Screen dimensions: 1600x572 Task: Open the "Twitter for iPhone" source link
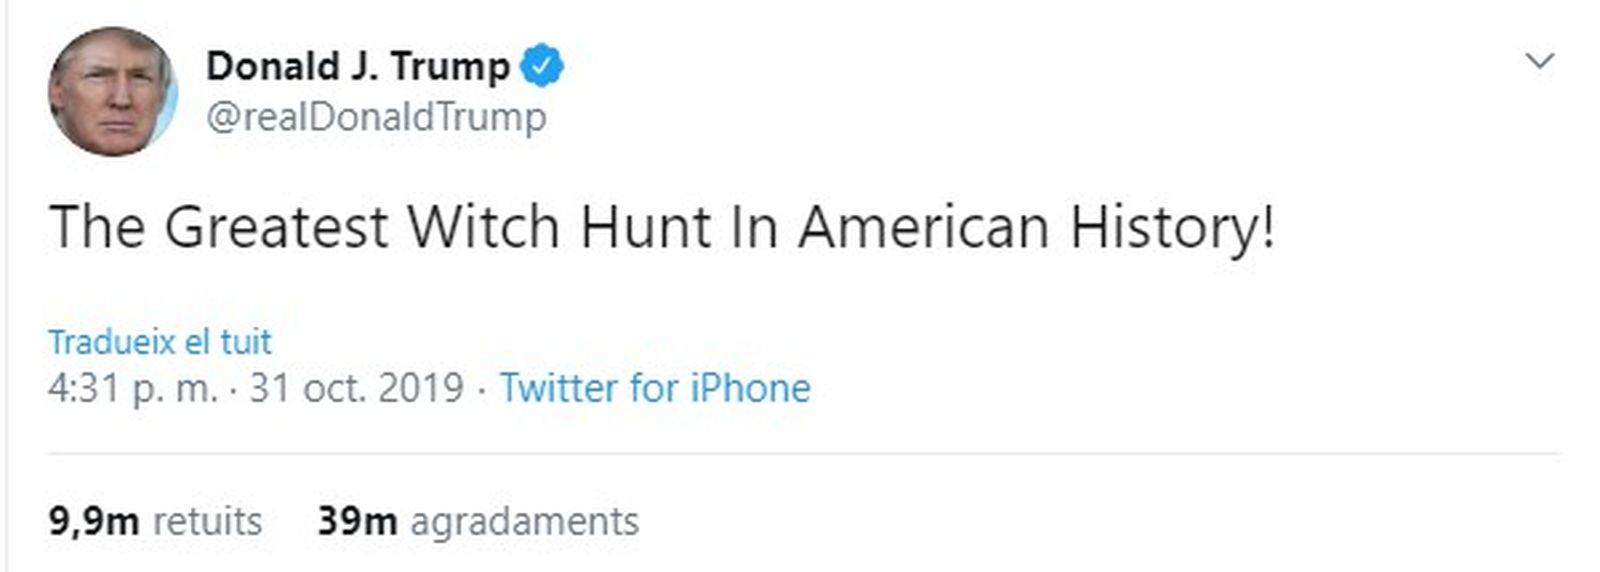(x=655, y=388)
